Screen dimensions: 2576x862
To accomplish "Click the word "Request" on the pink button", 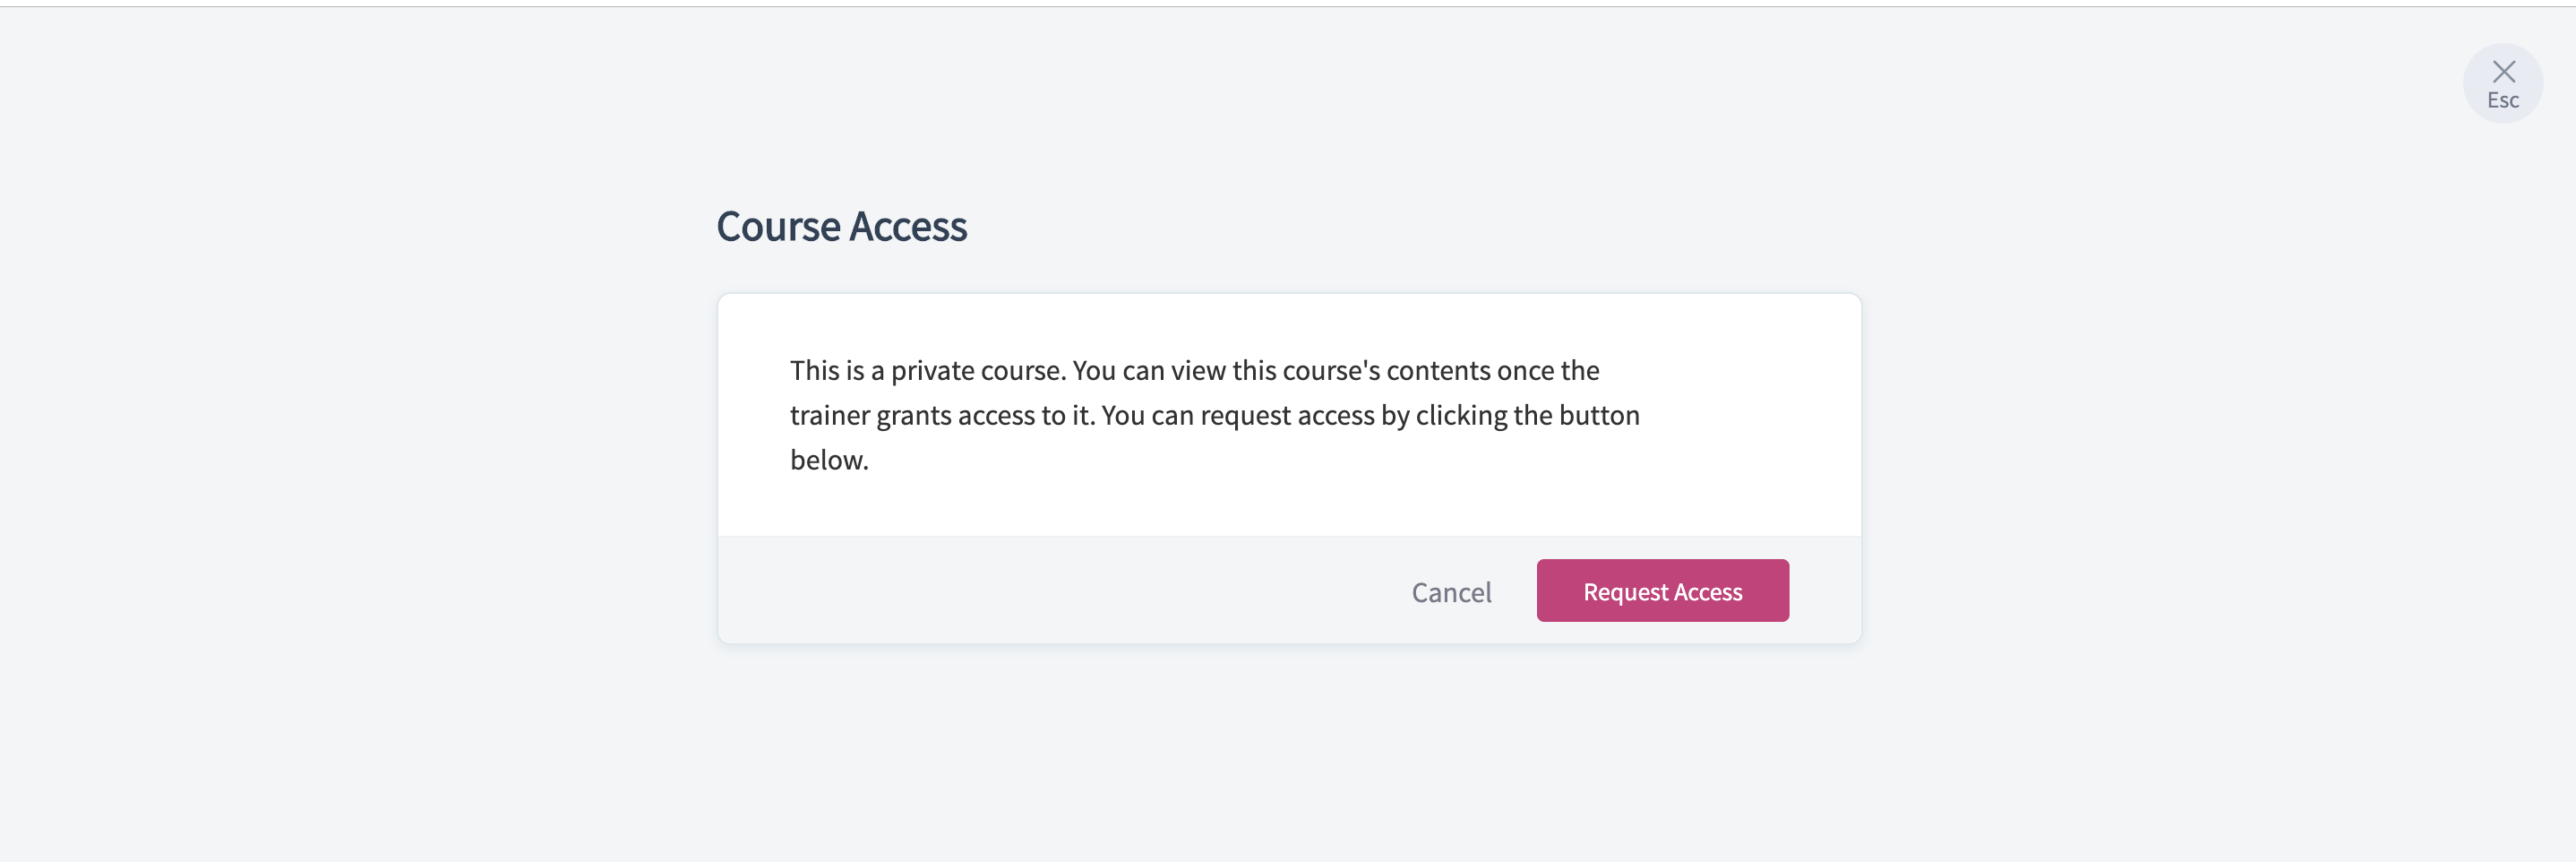I will click(x=1625, y=592).
